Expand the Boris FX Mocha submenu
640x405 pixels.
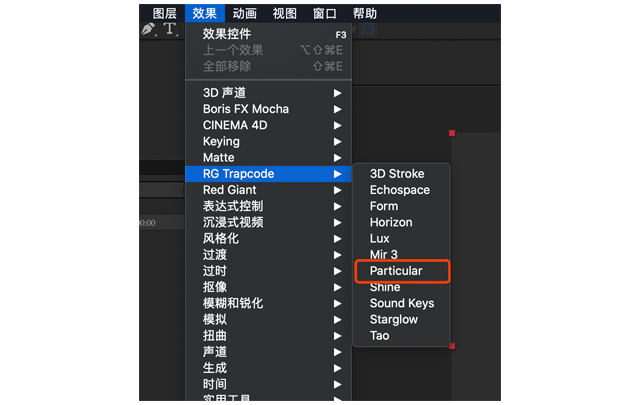(x=268, y=109)
